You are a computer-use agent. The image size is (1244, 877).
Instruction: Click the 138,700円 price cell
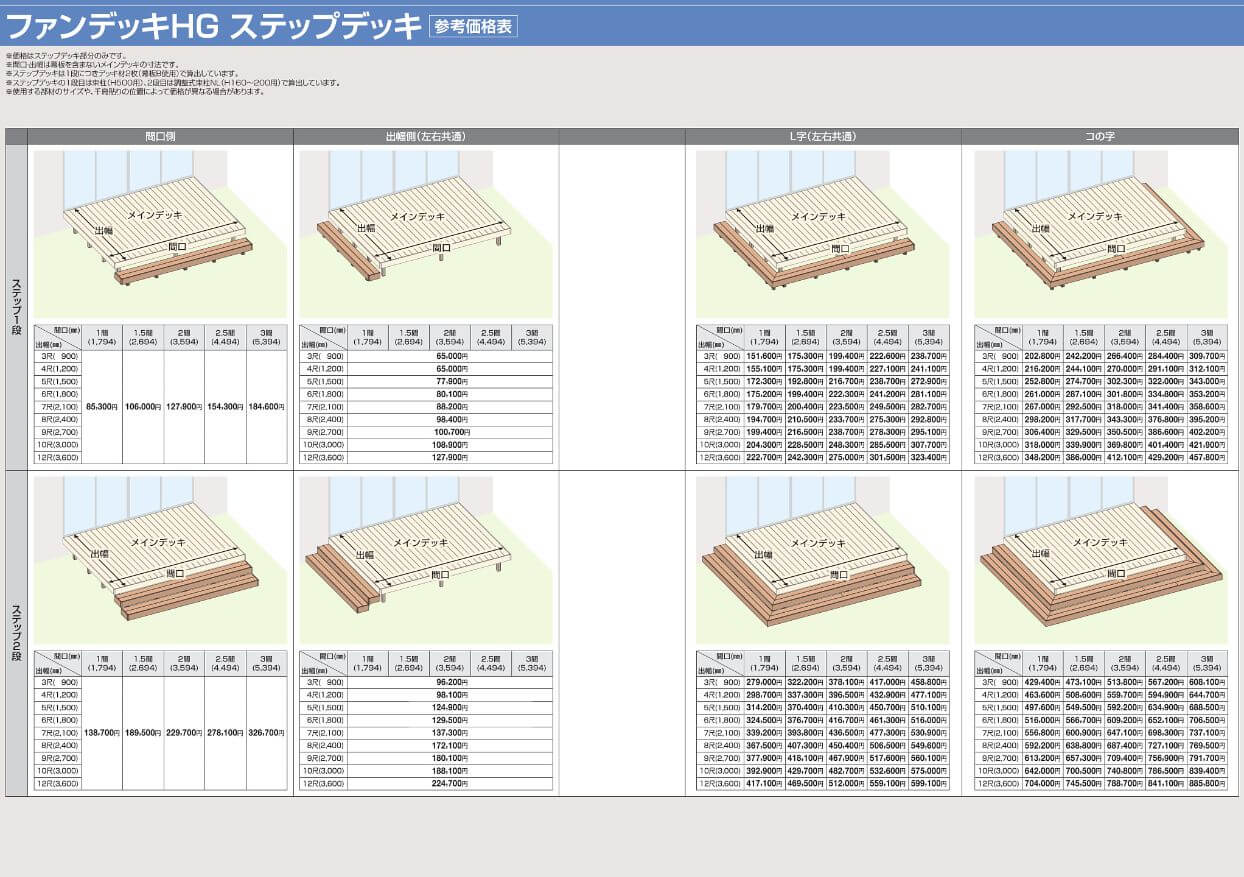point(101,733)
